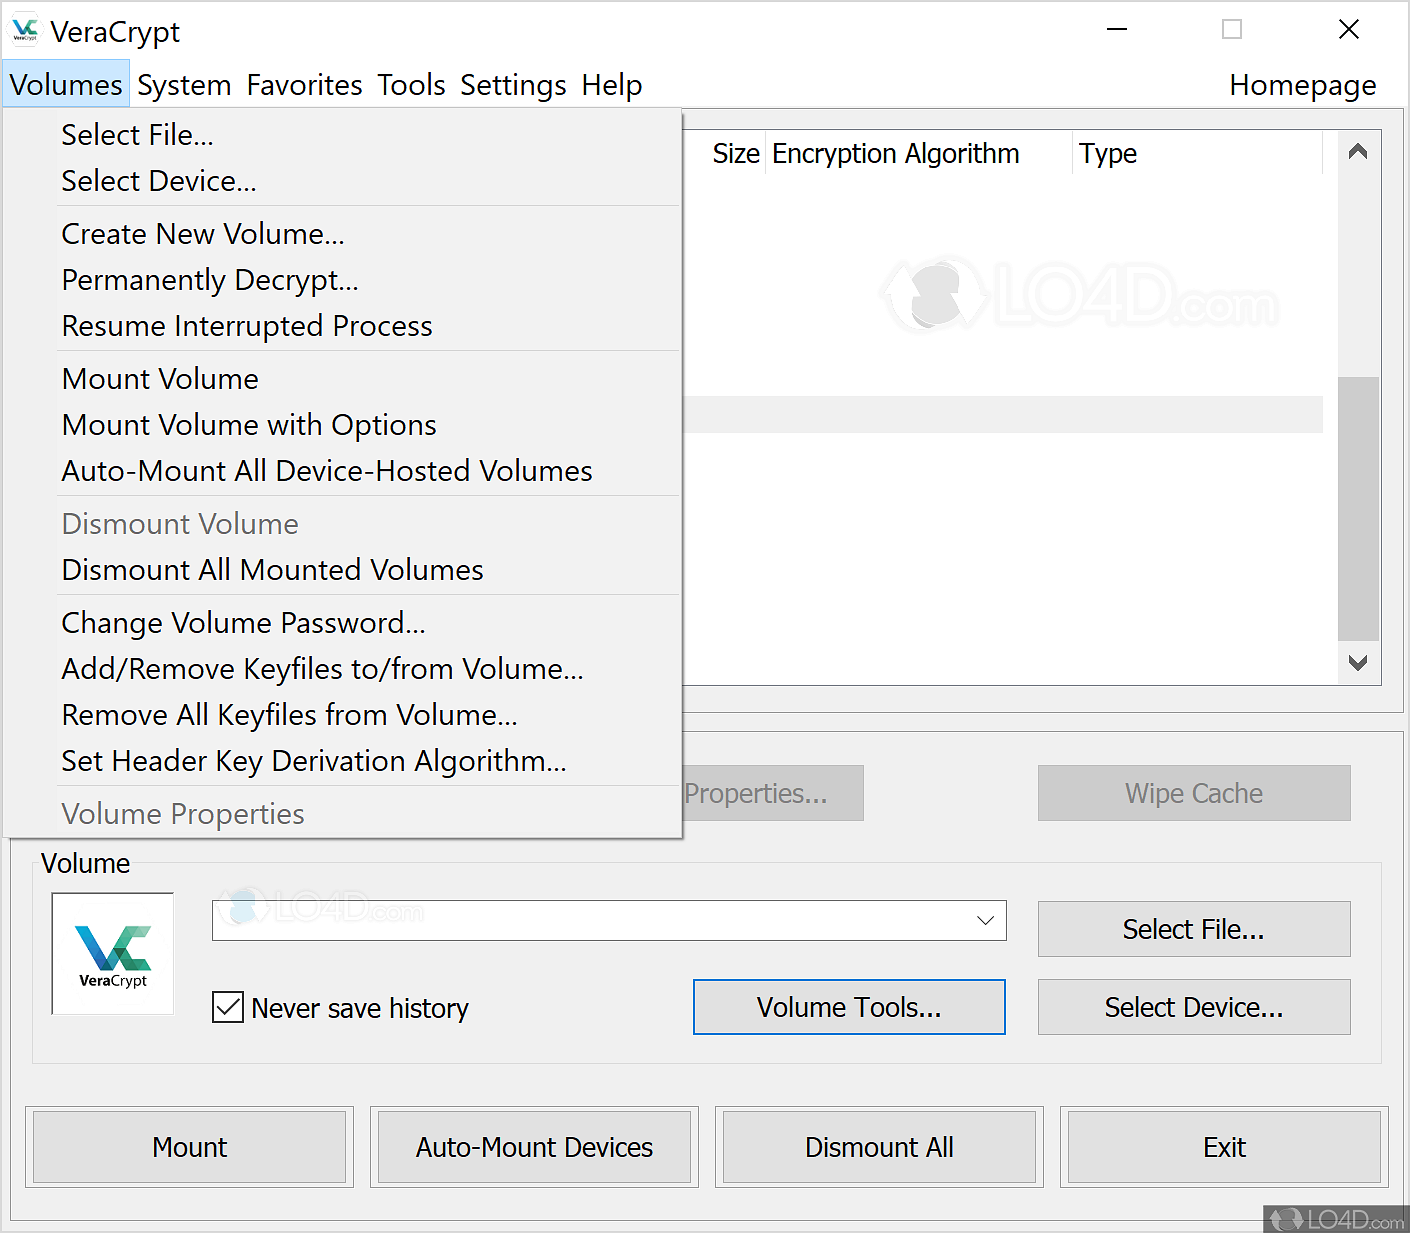Image resolution: width=1410 pixels, height=1233 pixels.
Task: Click the volume path input field
Action: [x=609, y=921]
